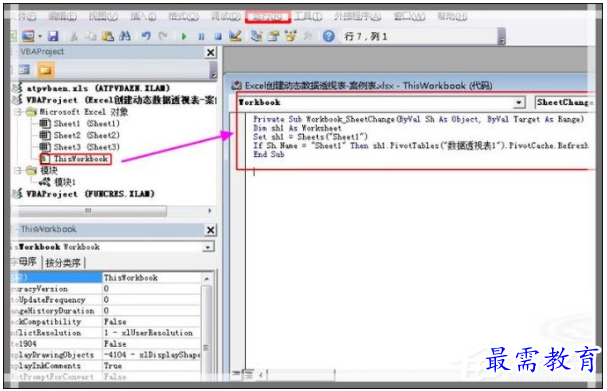Screen dimensions: 607x391
Task: Open the 插入(I) menu
Action: 143,16
